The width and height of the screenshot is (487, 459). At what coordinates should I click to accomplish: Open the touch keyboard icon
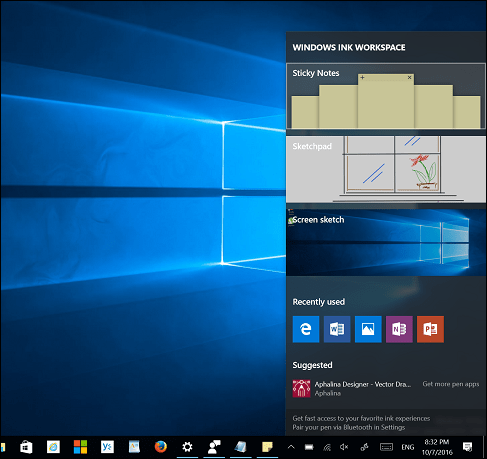tap(386, 447)
